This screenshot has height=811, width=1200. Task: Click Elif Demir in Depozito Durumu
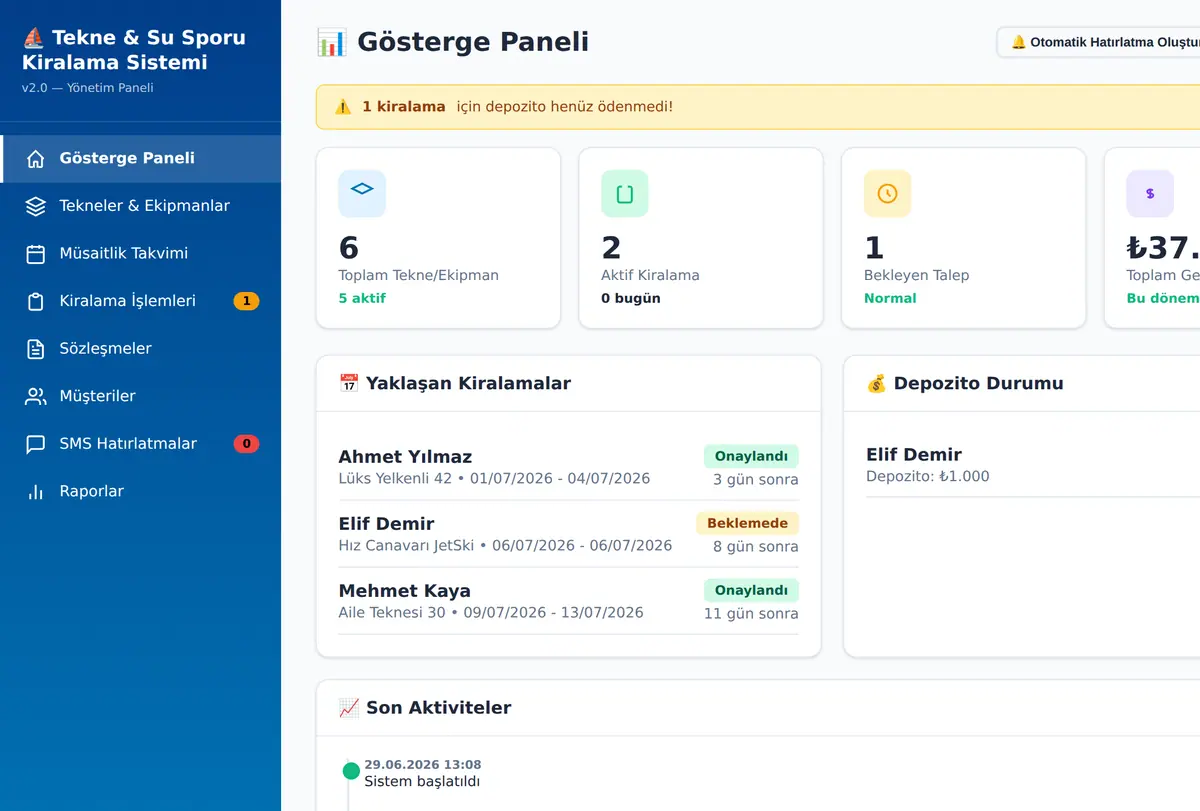coord(914,455)
